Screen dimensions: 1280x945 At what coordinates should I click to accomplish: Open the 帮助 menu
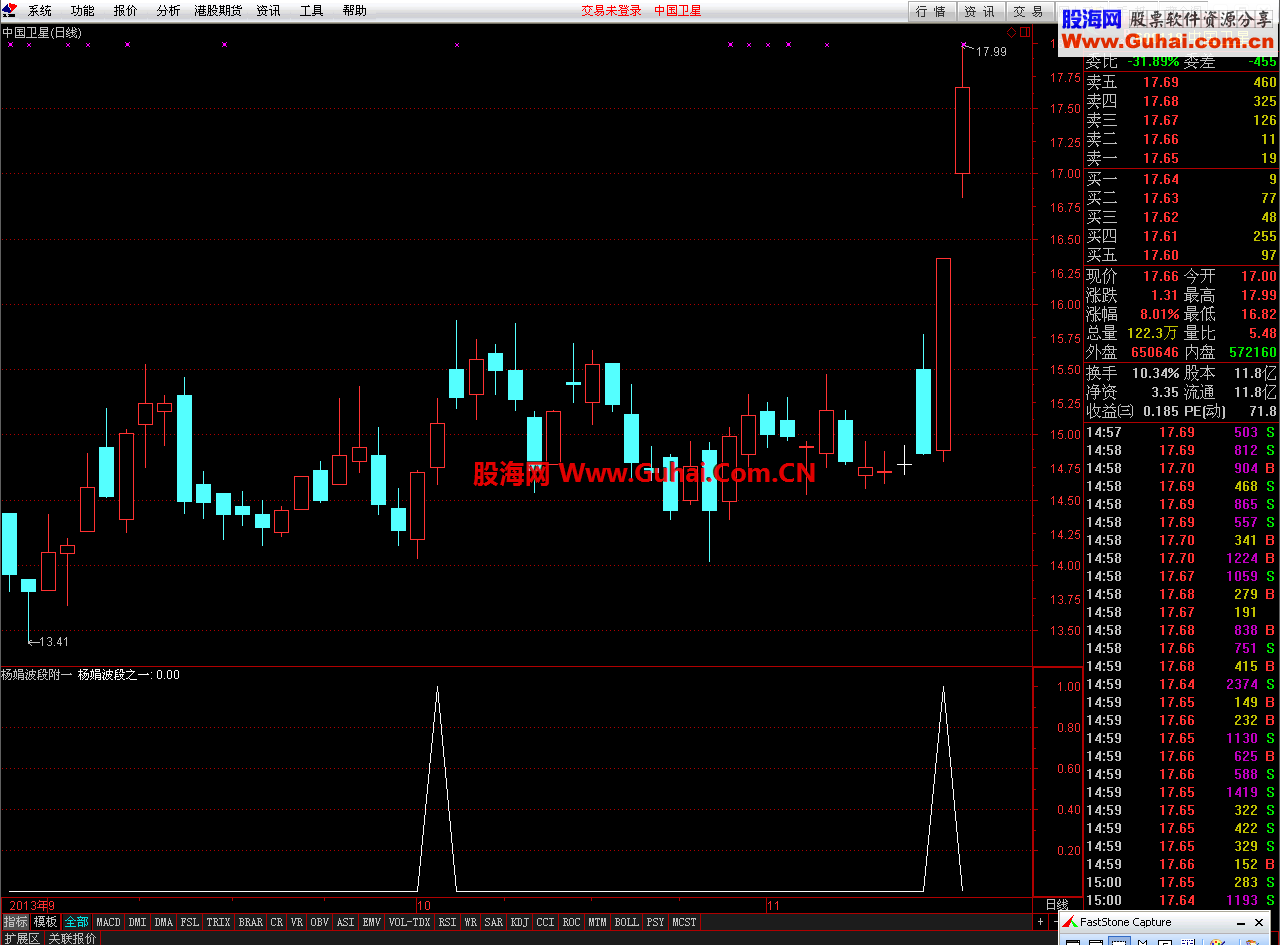[x=354, y=11]
